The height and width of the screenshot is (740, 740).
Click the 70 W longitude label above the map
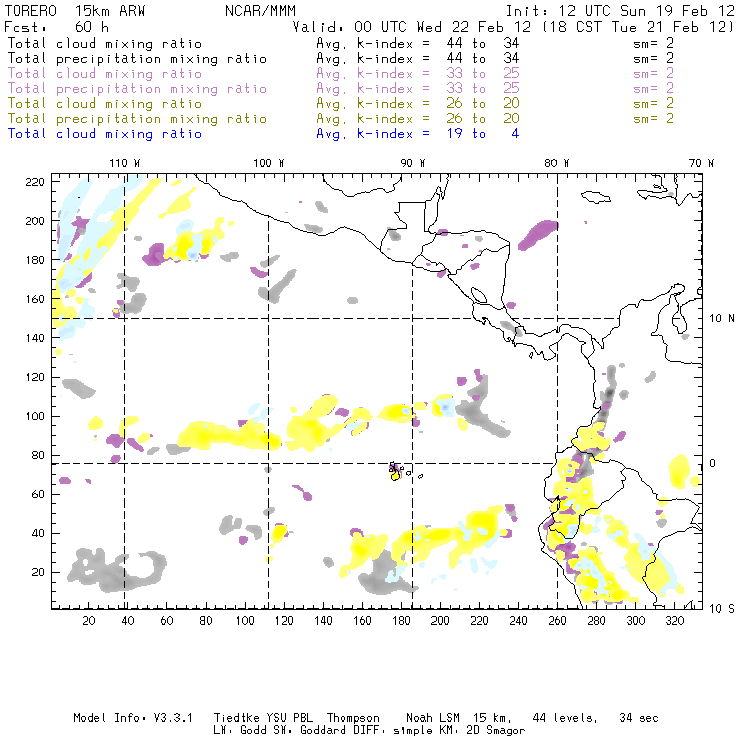click(703, 162)
